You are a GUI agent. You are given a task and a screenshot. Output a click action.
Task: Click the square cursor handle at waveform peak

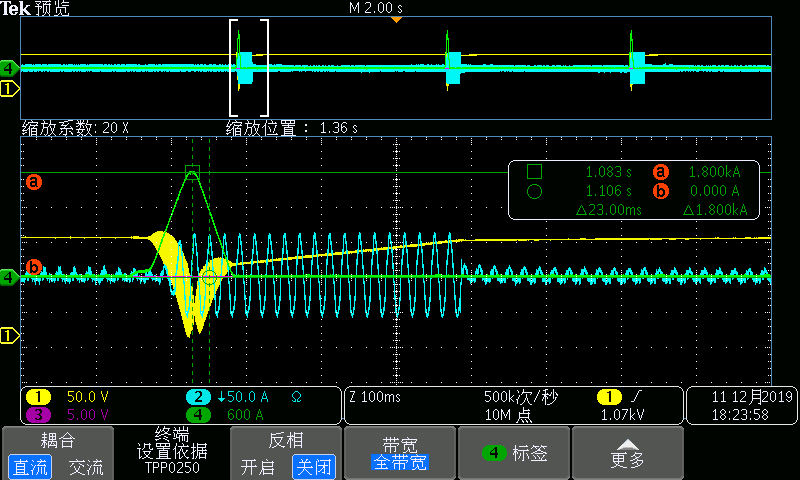coord(193,171)
